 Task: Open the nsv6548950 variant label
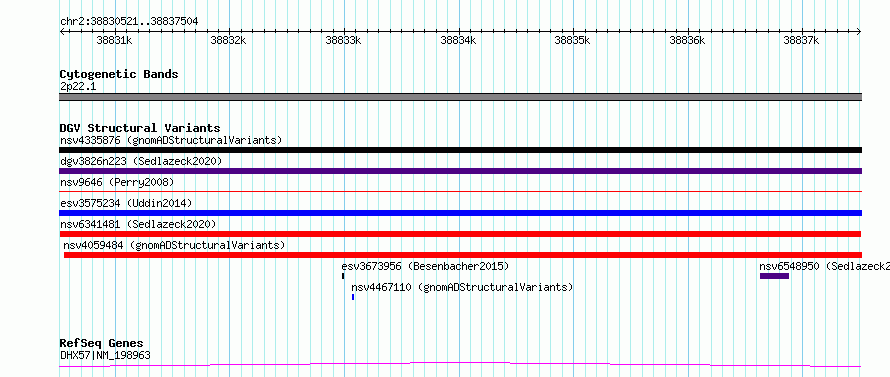(x=824, y=266)
